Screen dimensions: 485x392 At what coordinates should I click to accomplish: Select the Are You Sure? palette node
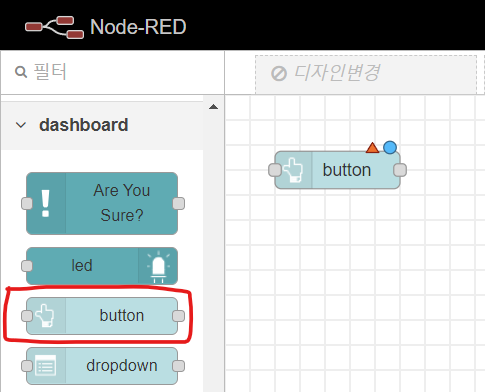point(102,203)
